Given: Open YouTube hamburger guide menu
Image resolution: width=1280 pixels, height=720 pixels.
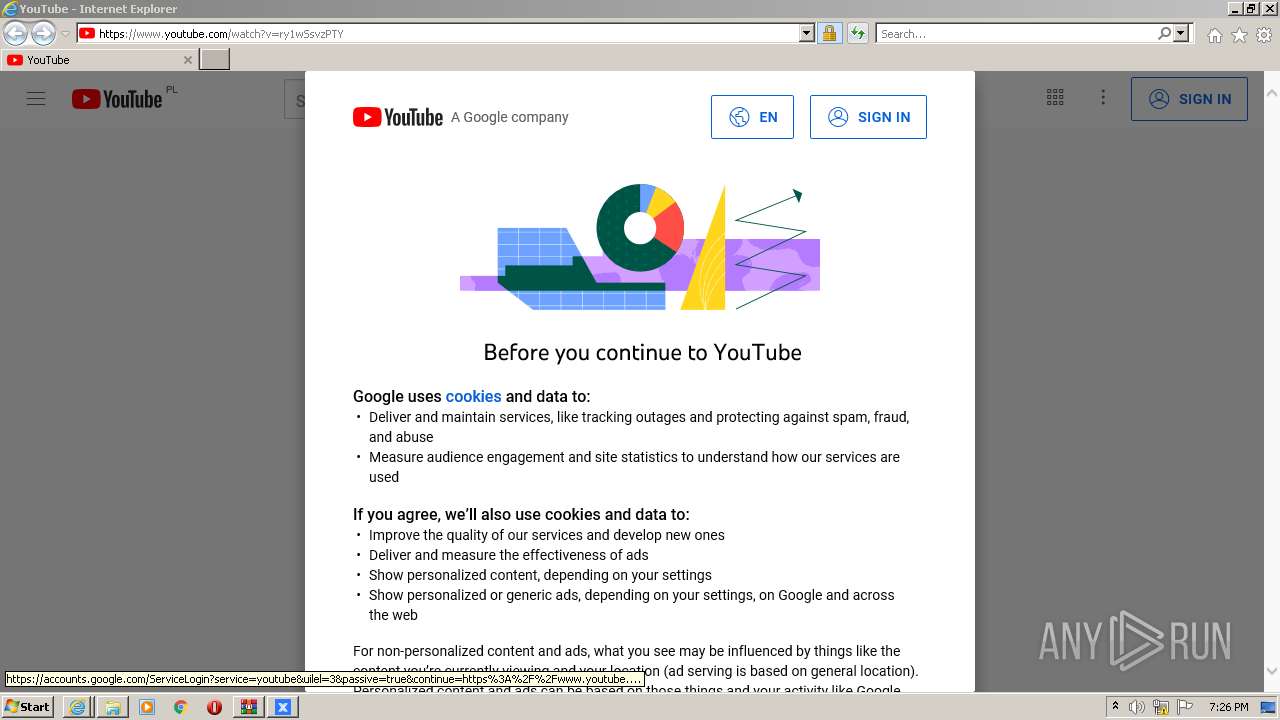Looking at the screenshot, I should (x=36, y=99).
